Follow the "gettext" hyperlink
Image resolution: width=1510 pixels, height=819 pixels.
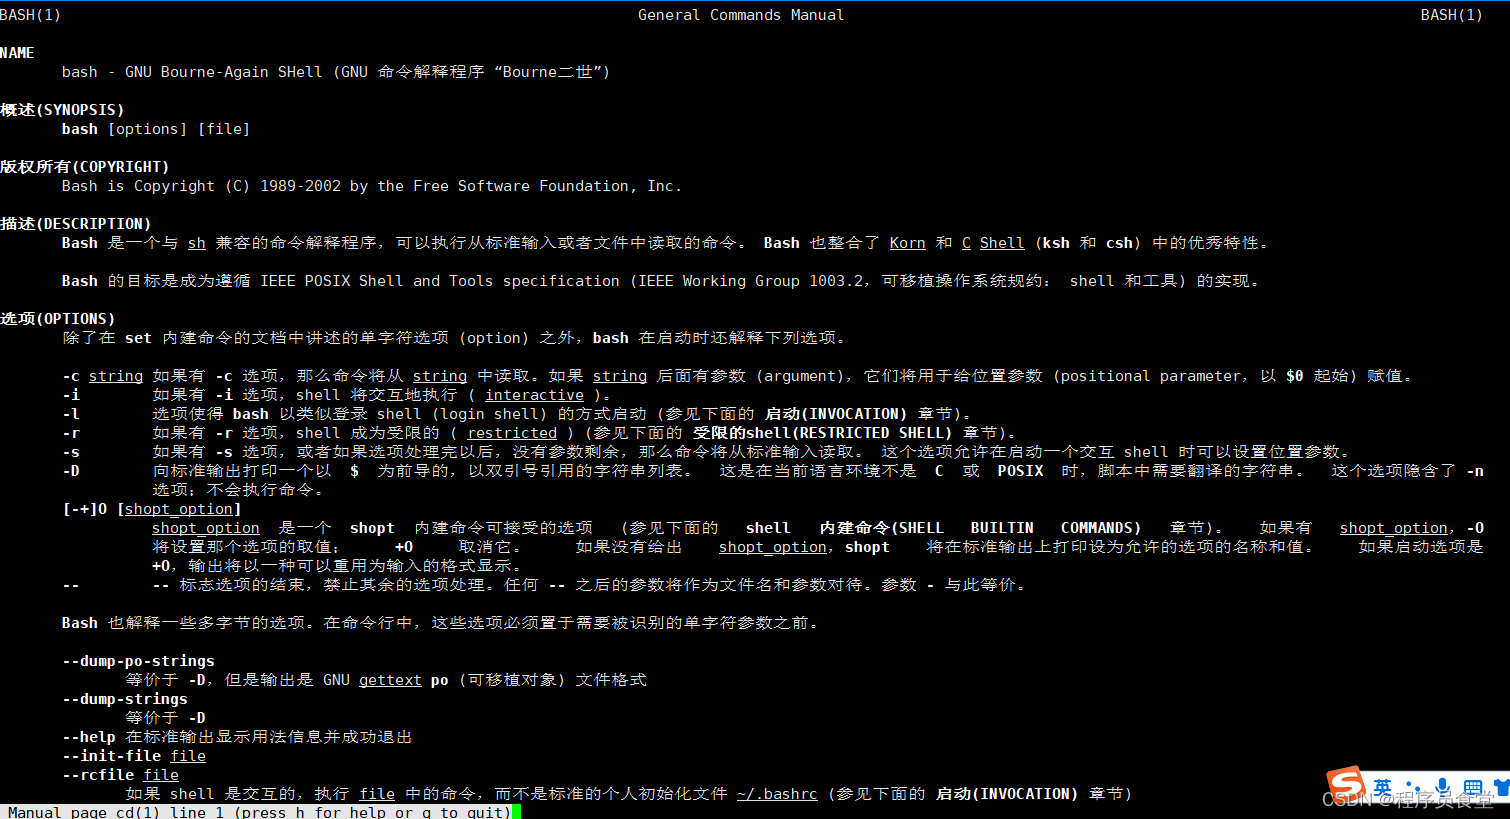pyautogui.click(x=390, y=679)
